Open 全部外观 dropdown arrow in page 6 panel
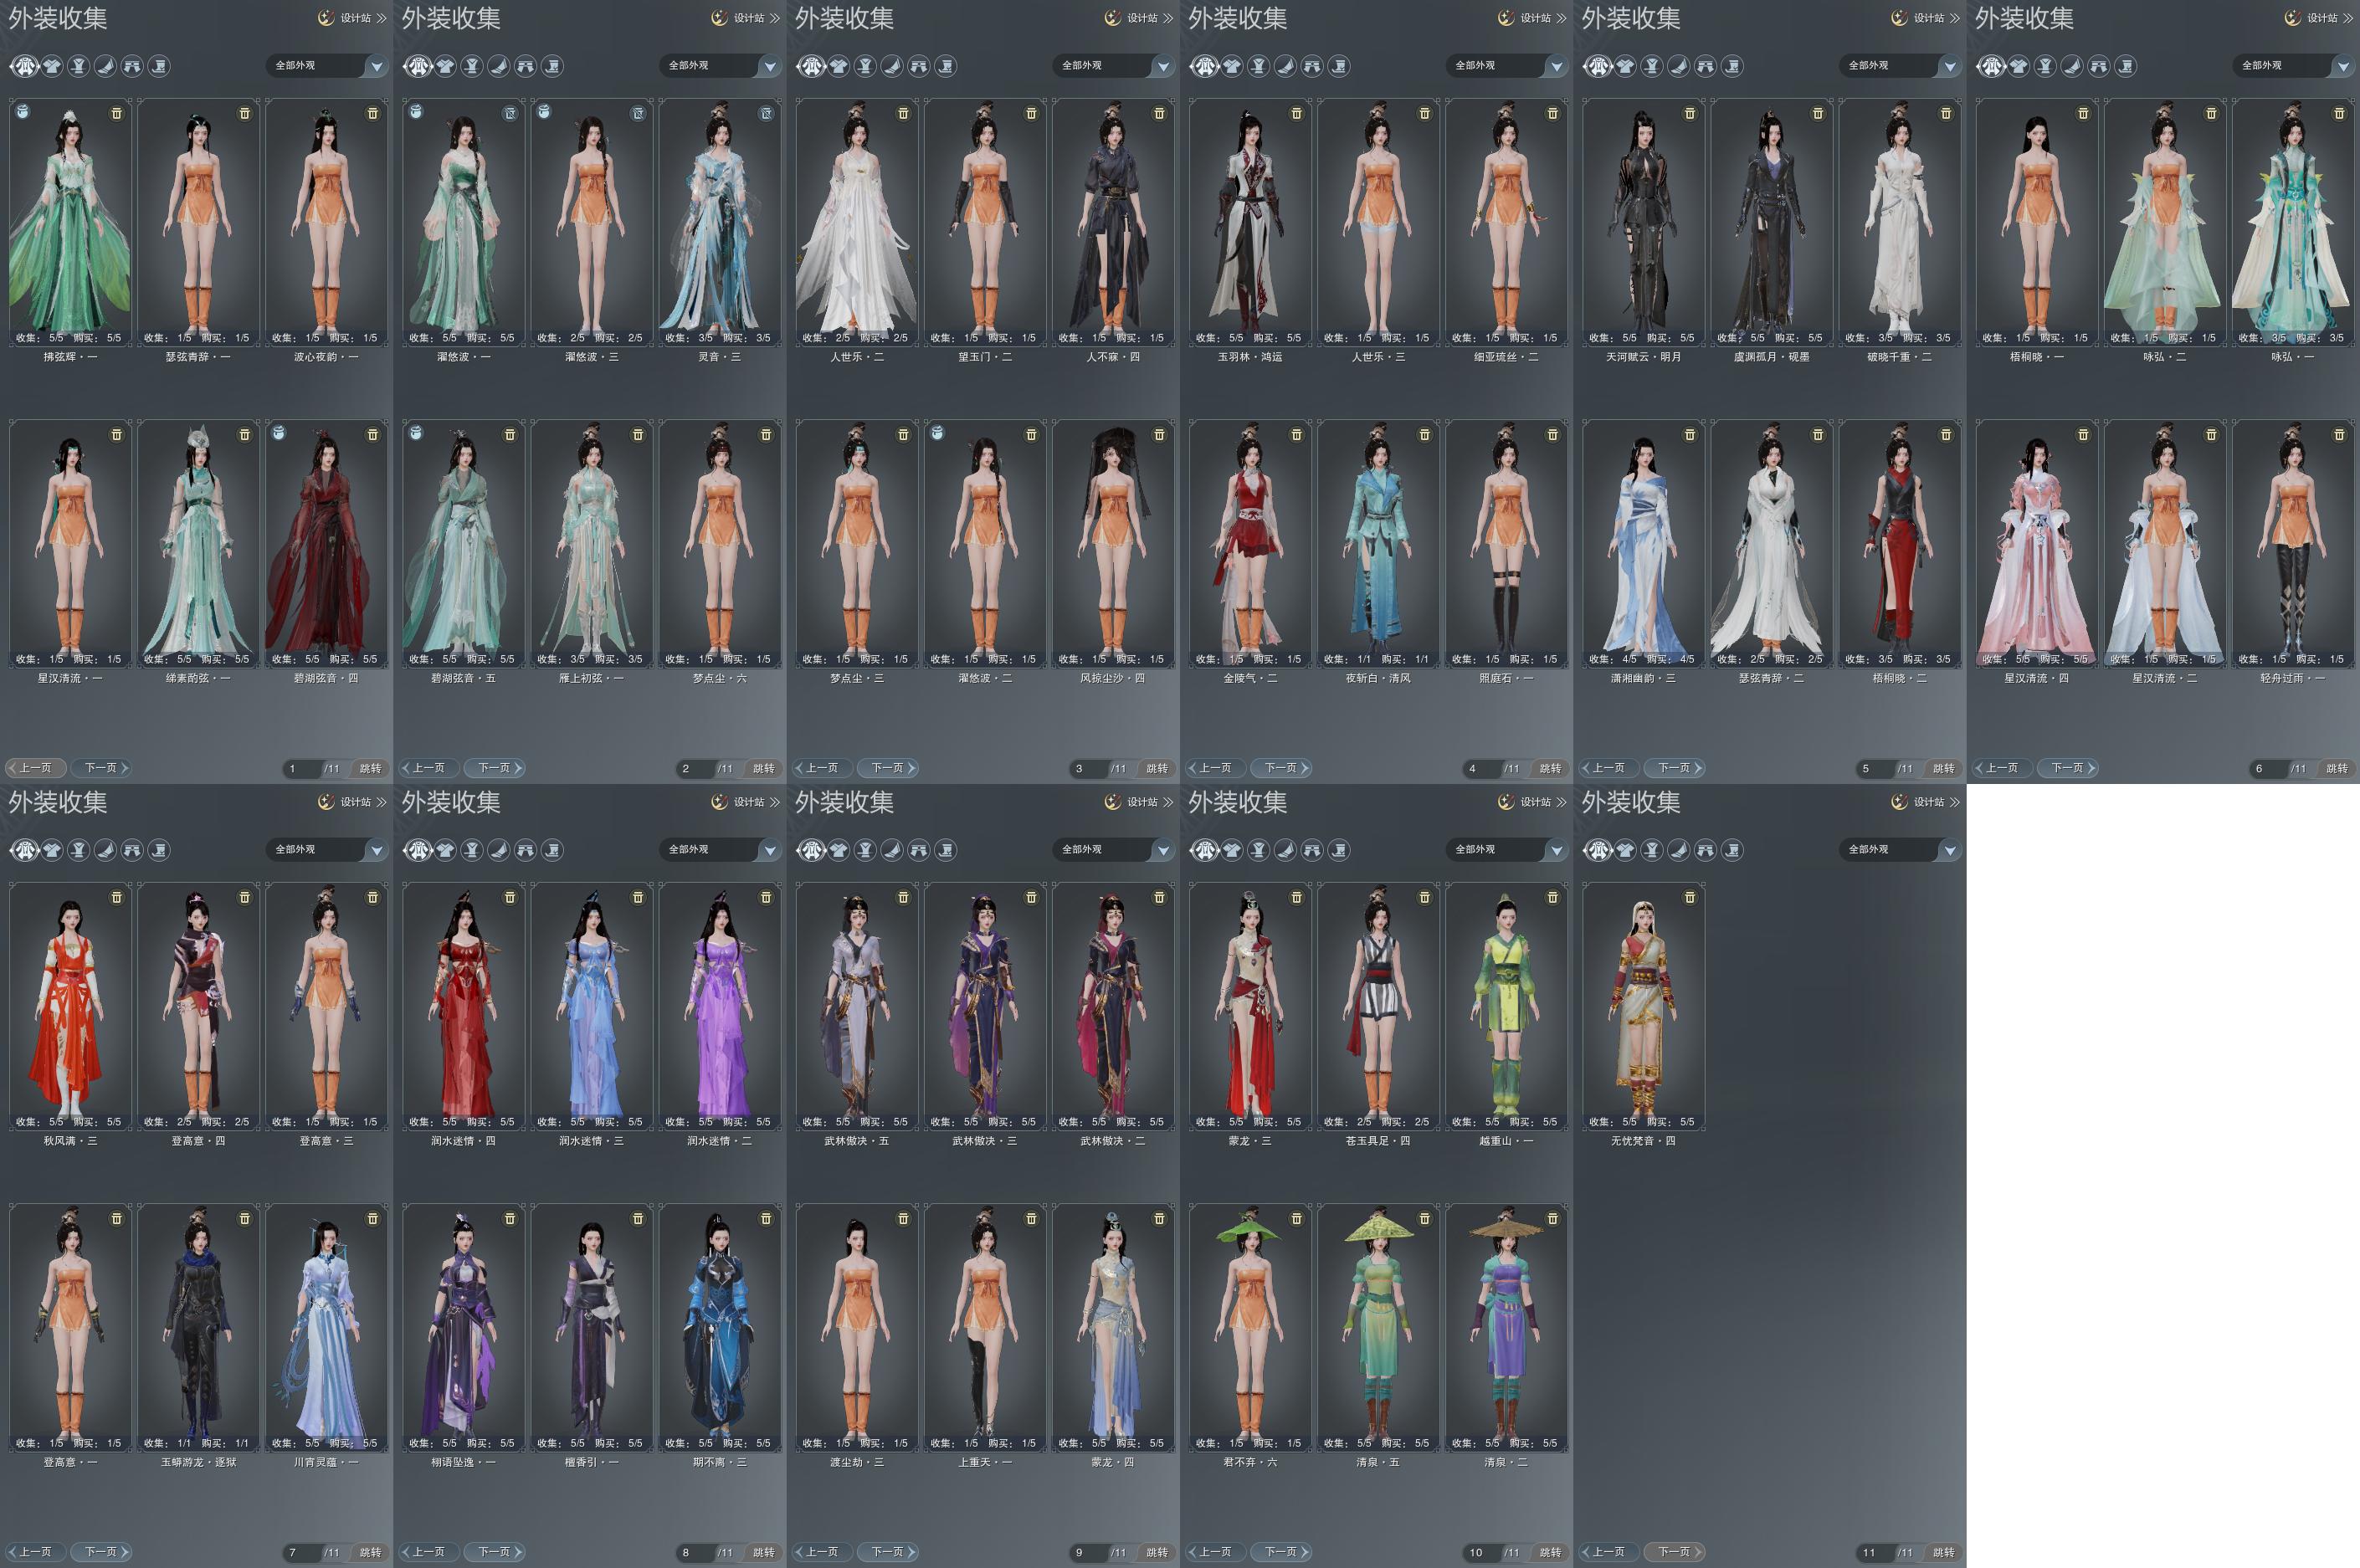Viewport: 2360px width, 1568px height. 2342,66
